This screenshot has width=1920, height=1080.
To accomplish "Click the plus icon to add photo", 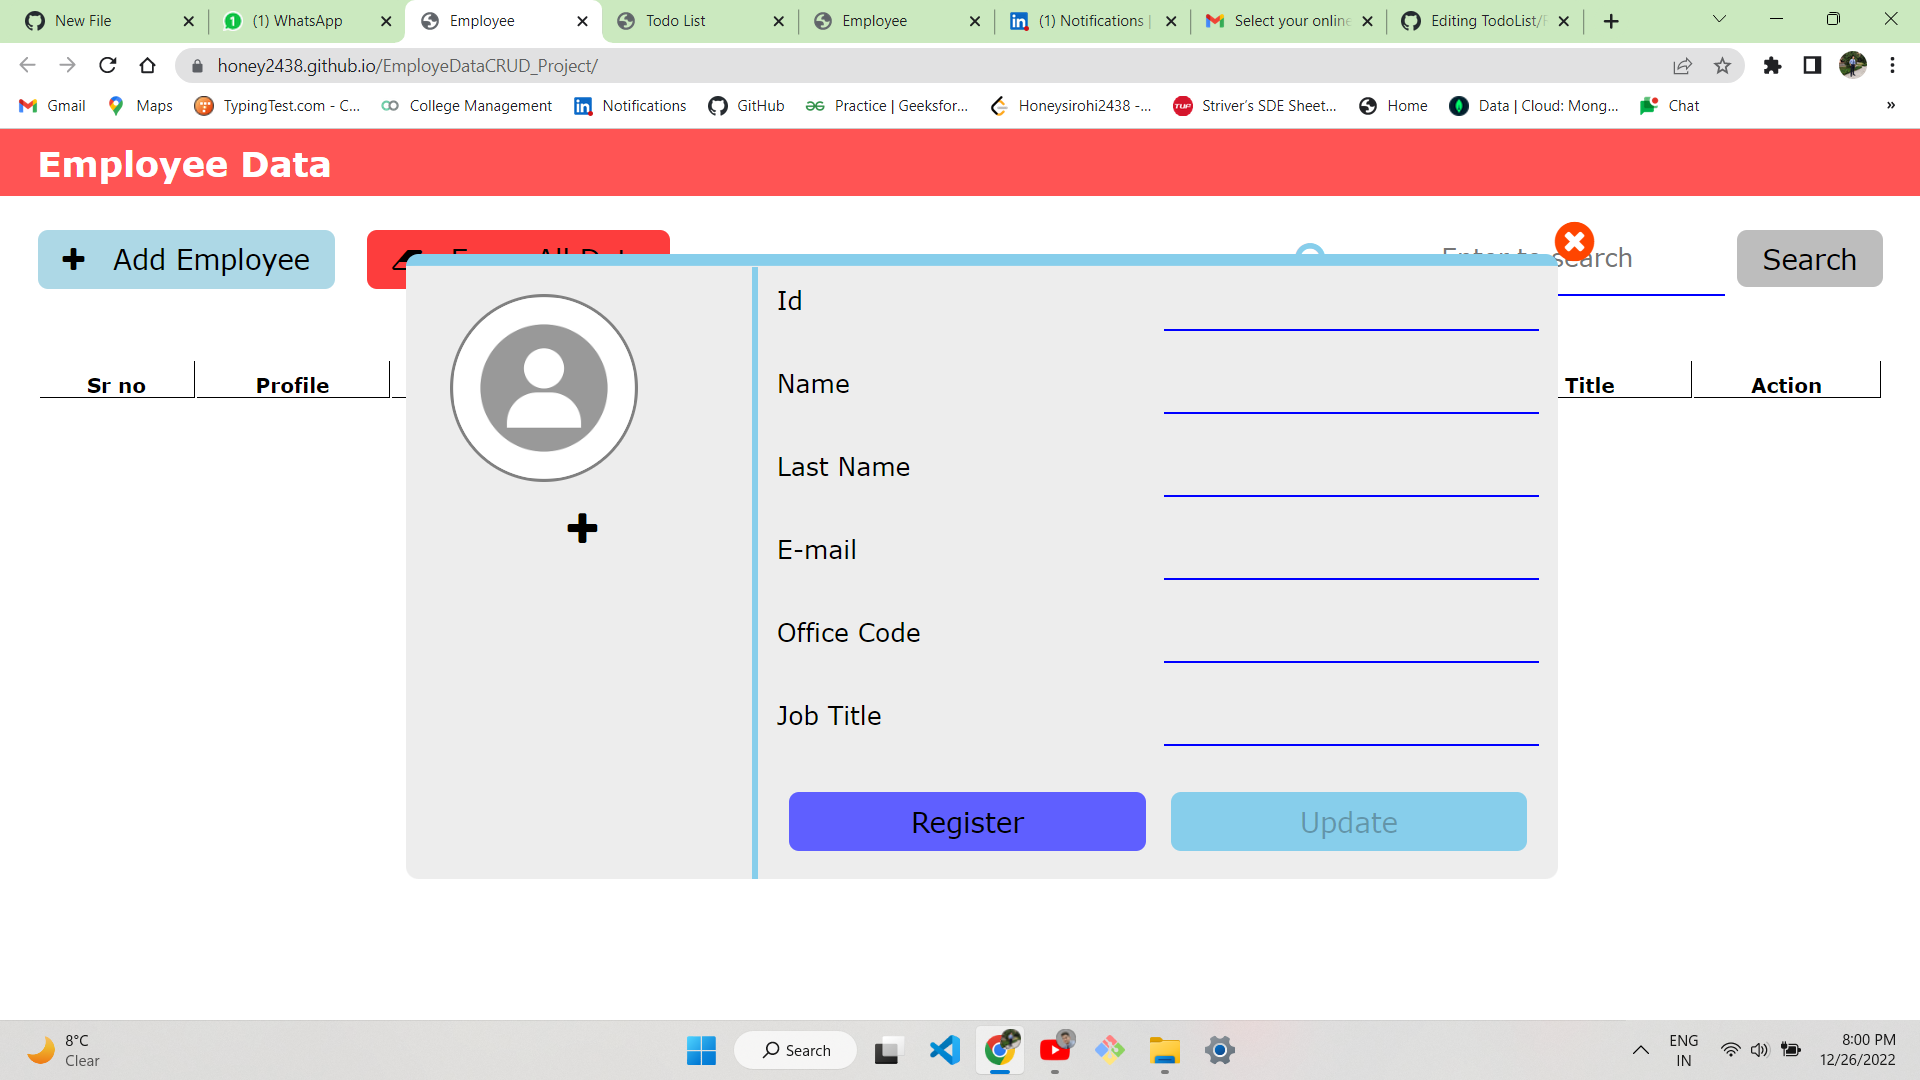I will click(x=582, y=528).
